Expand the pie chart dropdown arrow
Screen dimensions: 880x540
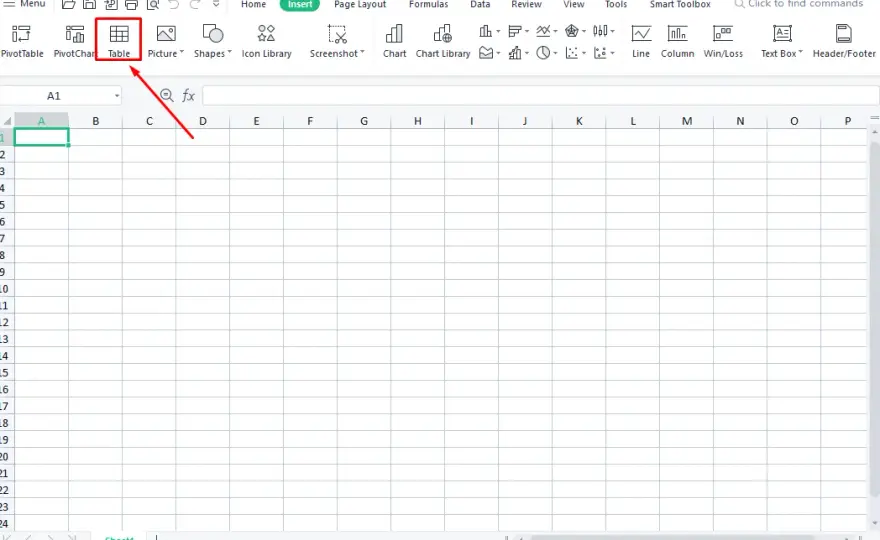pos(555,53)
